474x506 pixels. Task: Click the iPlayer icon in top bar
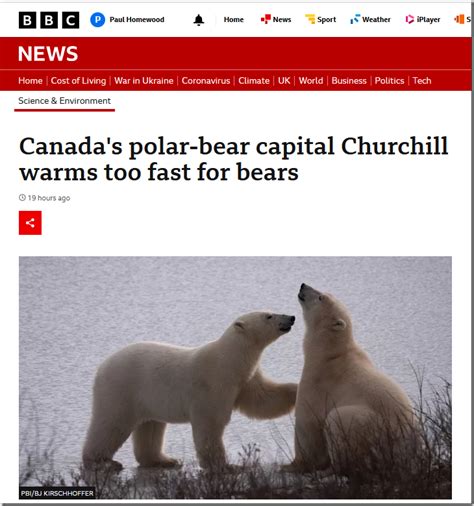(410, 19)
